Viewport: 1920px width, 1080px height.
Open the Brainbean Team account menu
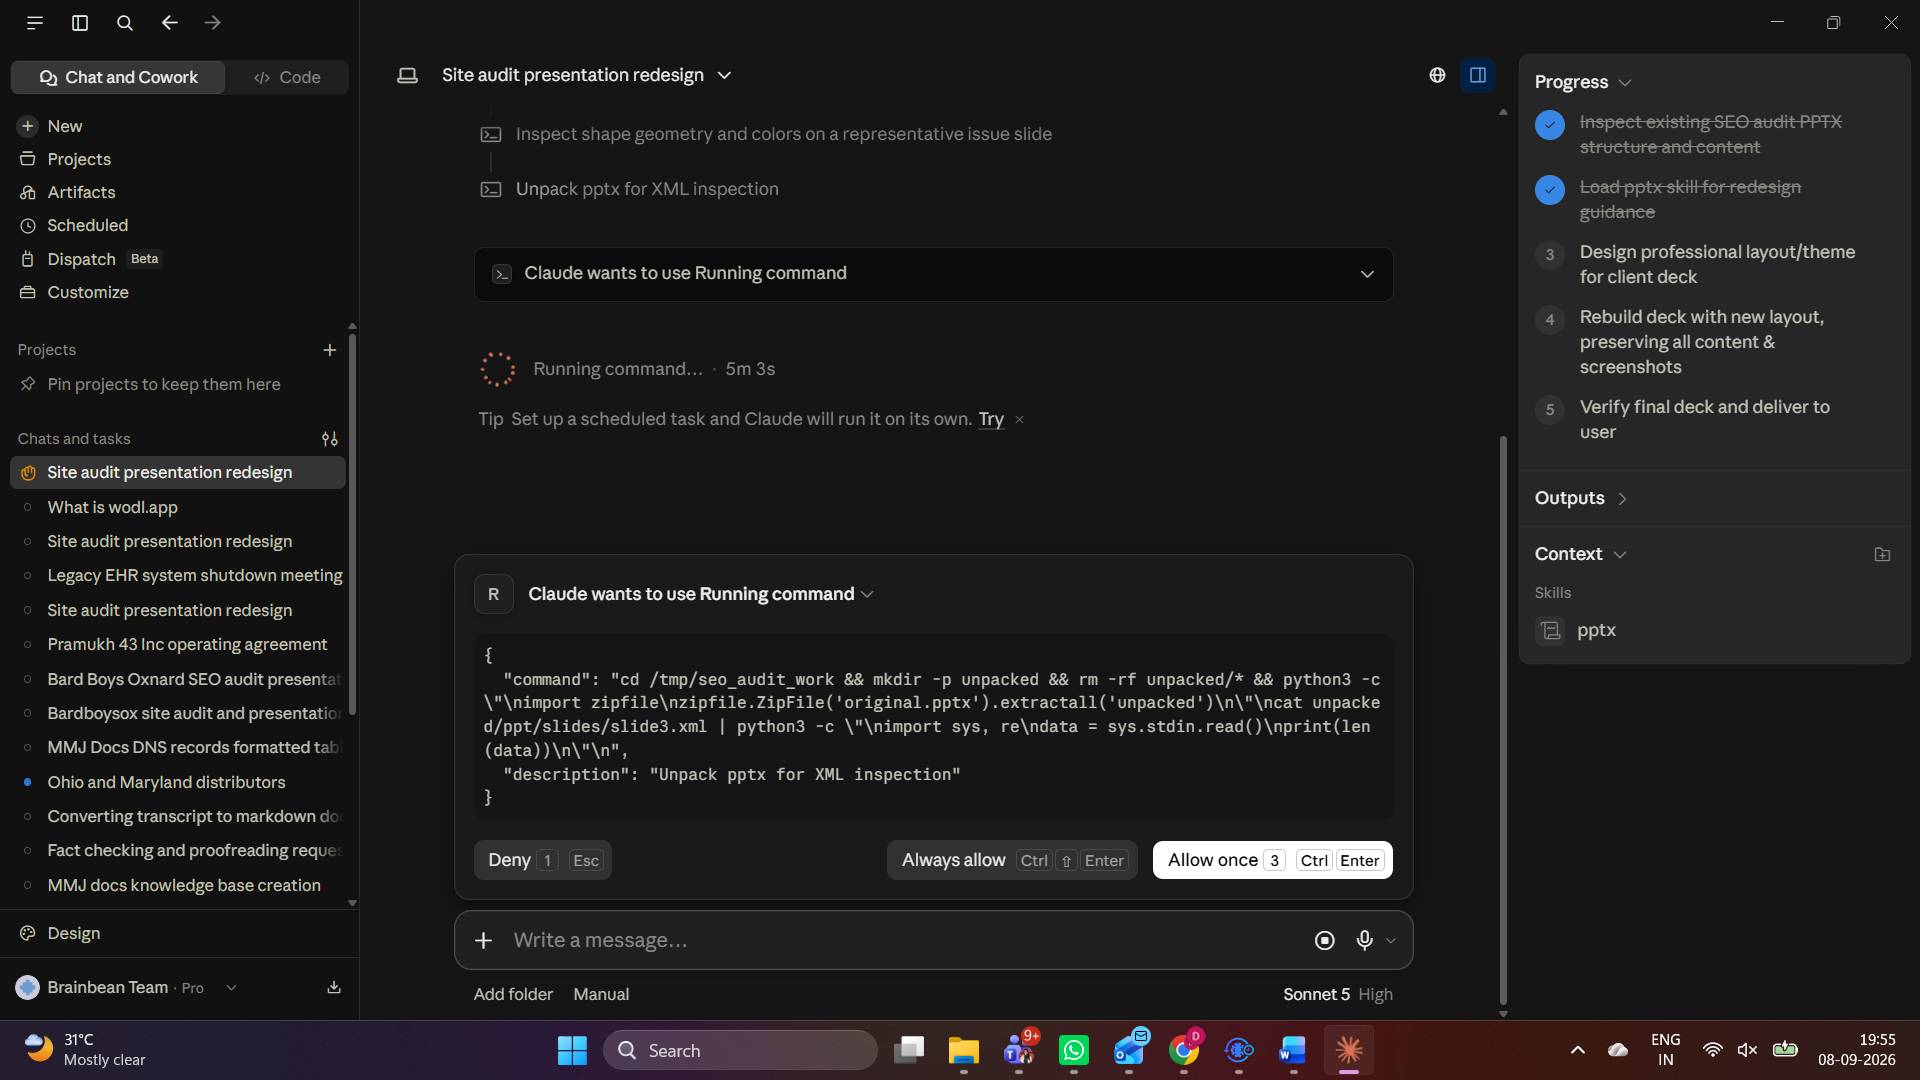(x=126, y=987)
